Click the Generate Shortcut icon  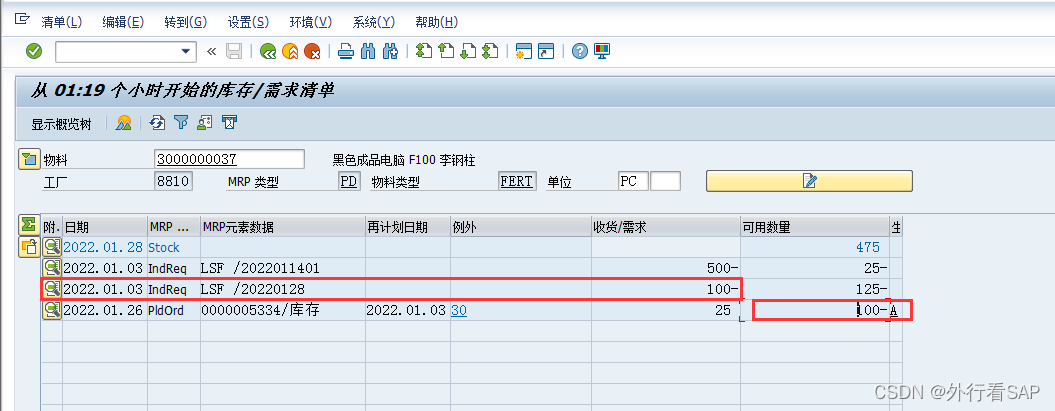point(546,51)
